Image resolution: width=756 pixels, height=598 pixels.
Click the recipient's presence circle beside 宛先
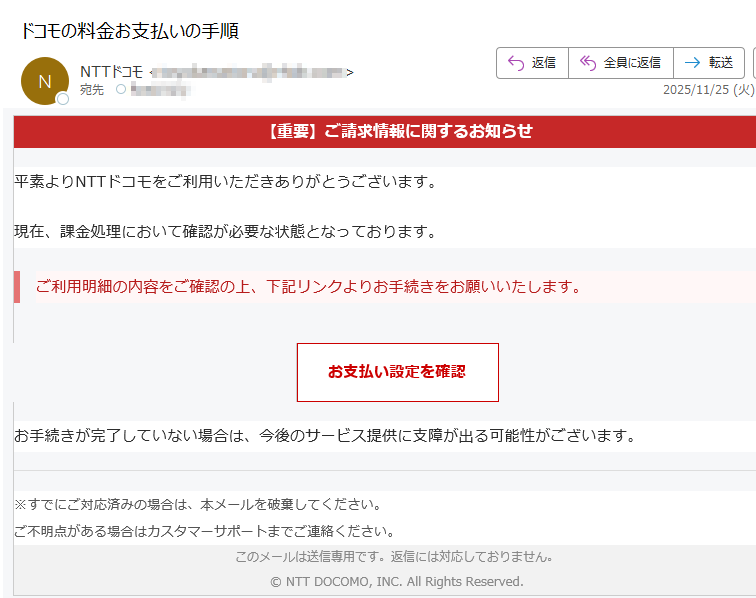click(x=121, y=90)
